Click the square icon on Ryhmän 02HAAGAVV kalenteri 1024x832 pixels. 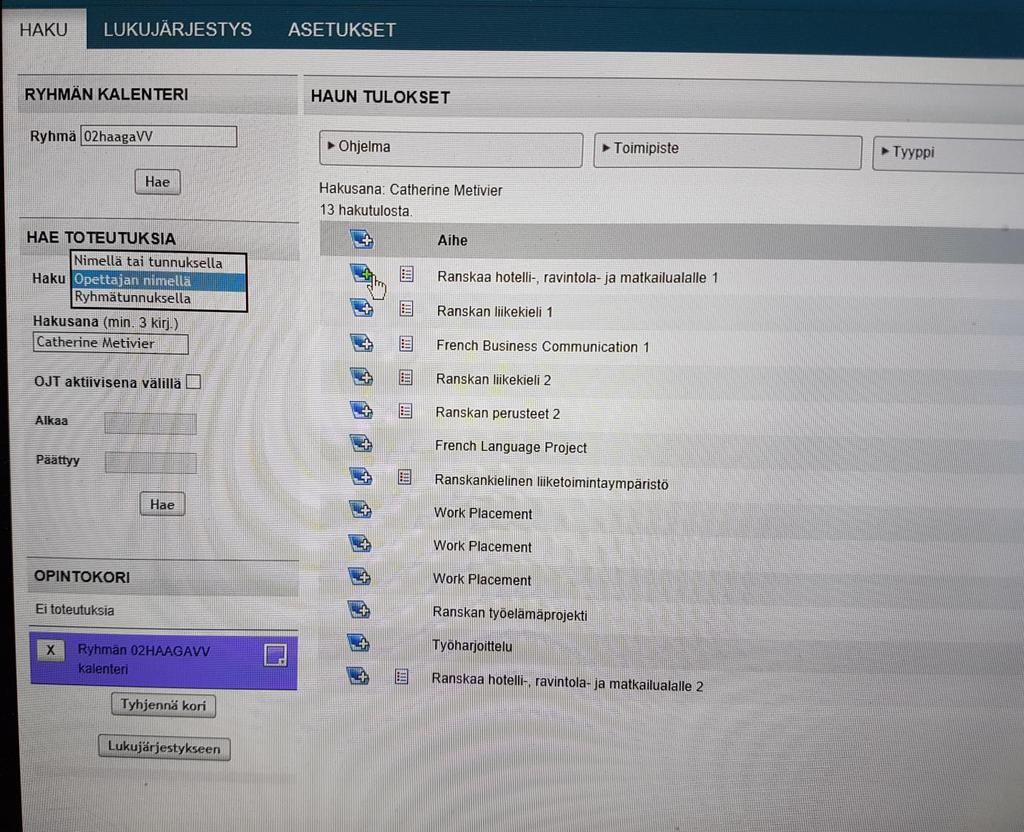point(275,655)
